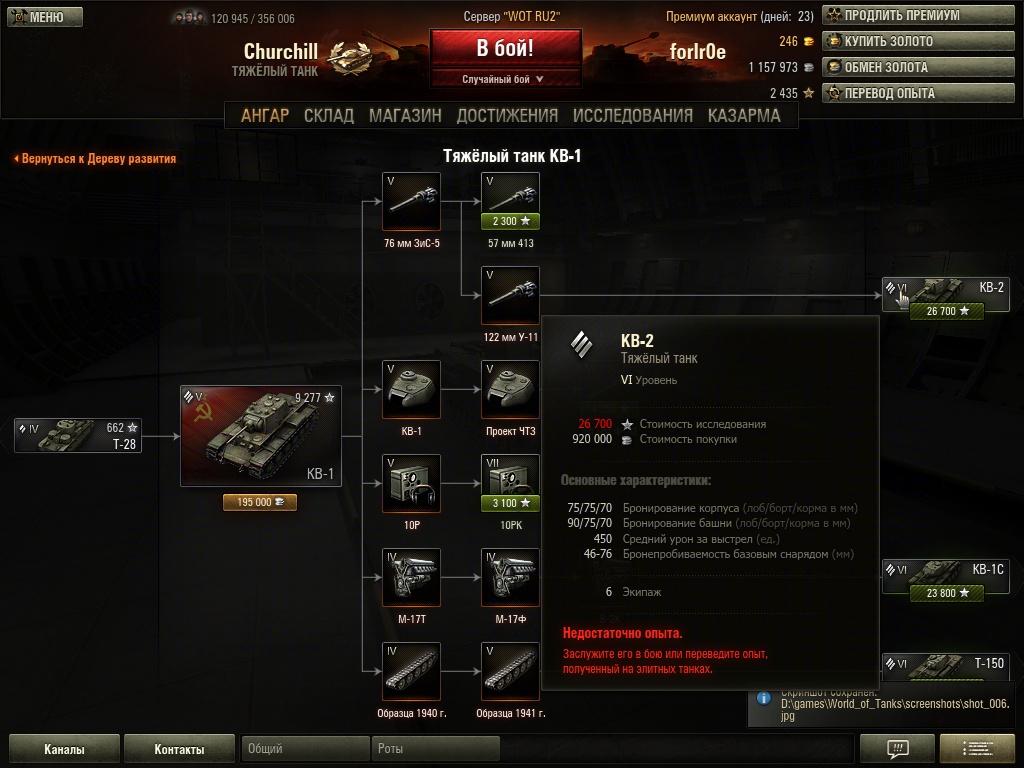The image size is (1024, 768).
Task: Select the 76 мм ЗиС-5 gun module
Action: tap(411, 201)
